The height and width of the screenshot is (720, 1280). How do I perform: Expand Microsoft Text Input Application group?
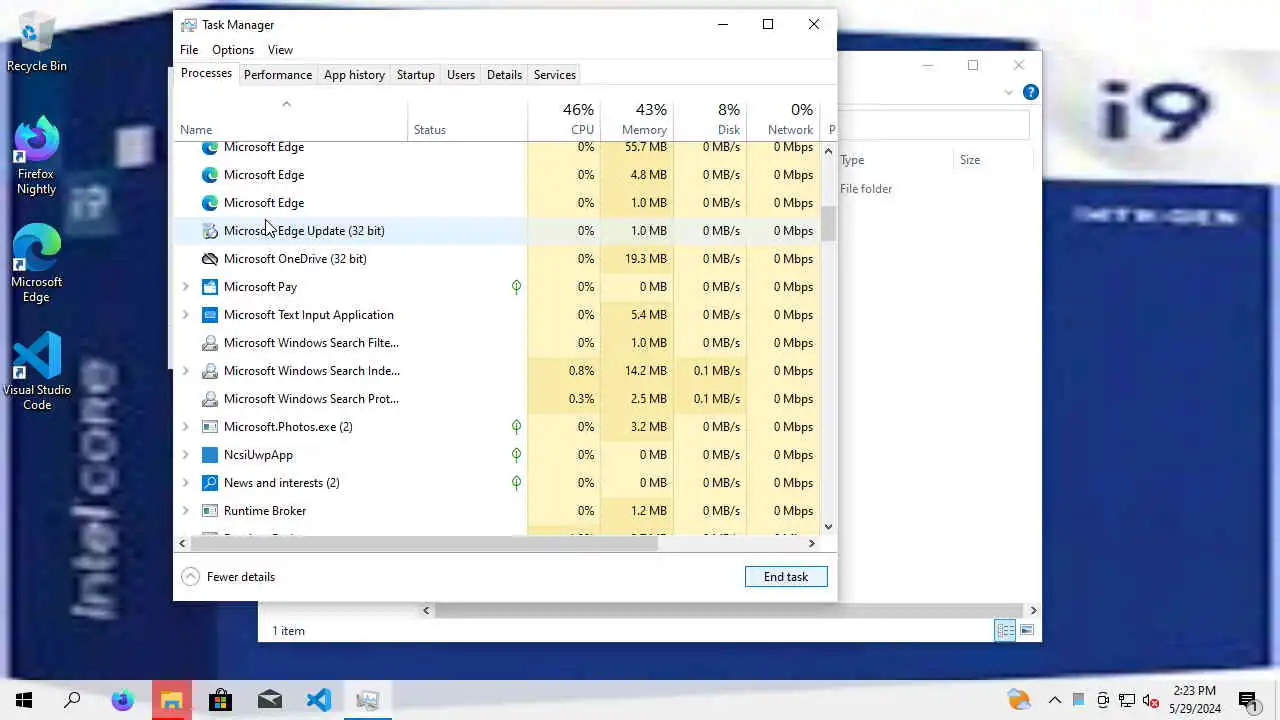point(185,315)
